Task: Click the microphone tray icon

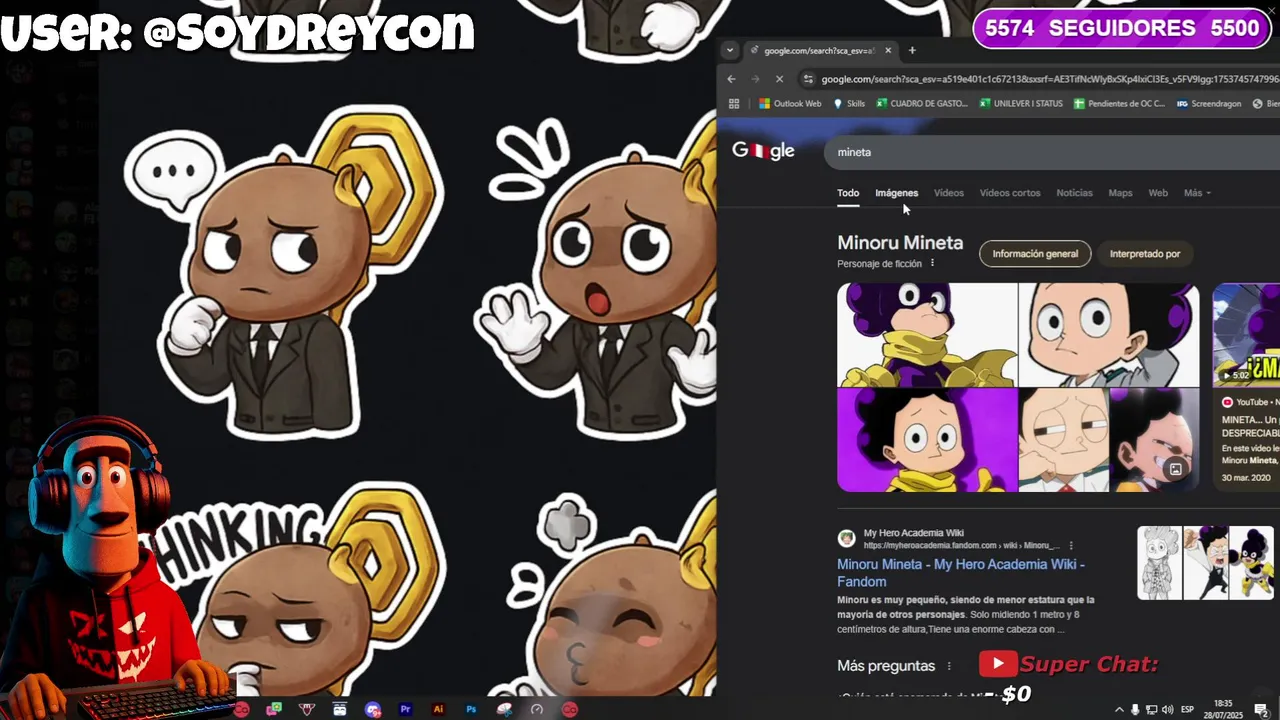Action: pyautogui.click(x=1135, y=709)
